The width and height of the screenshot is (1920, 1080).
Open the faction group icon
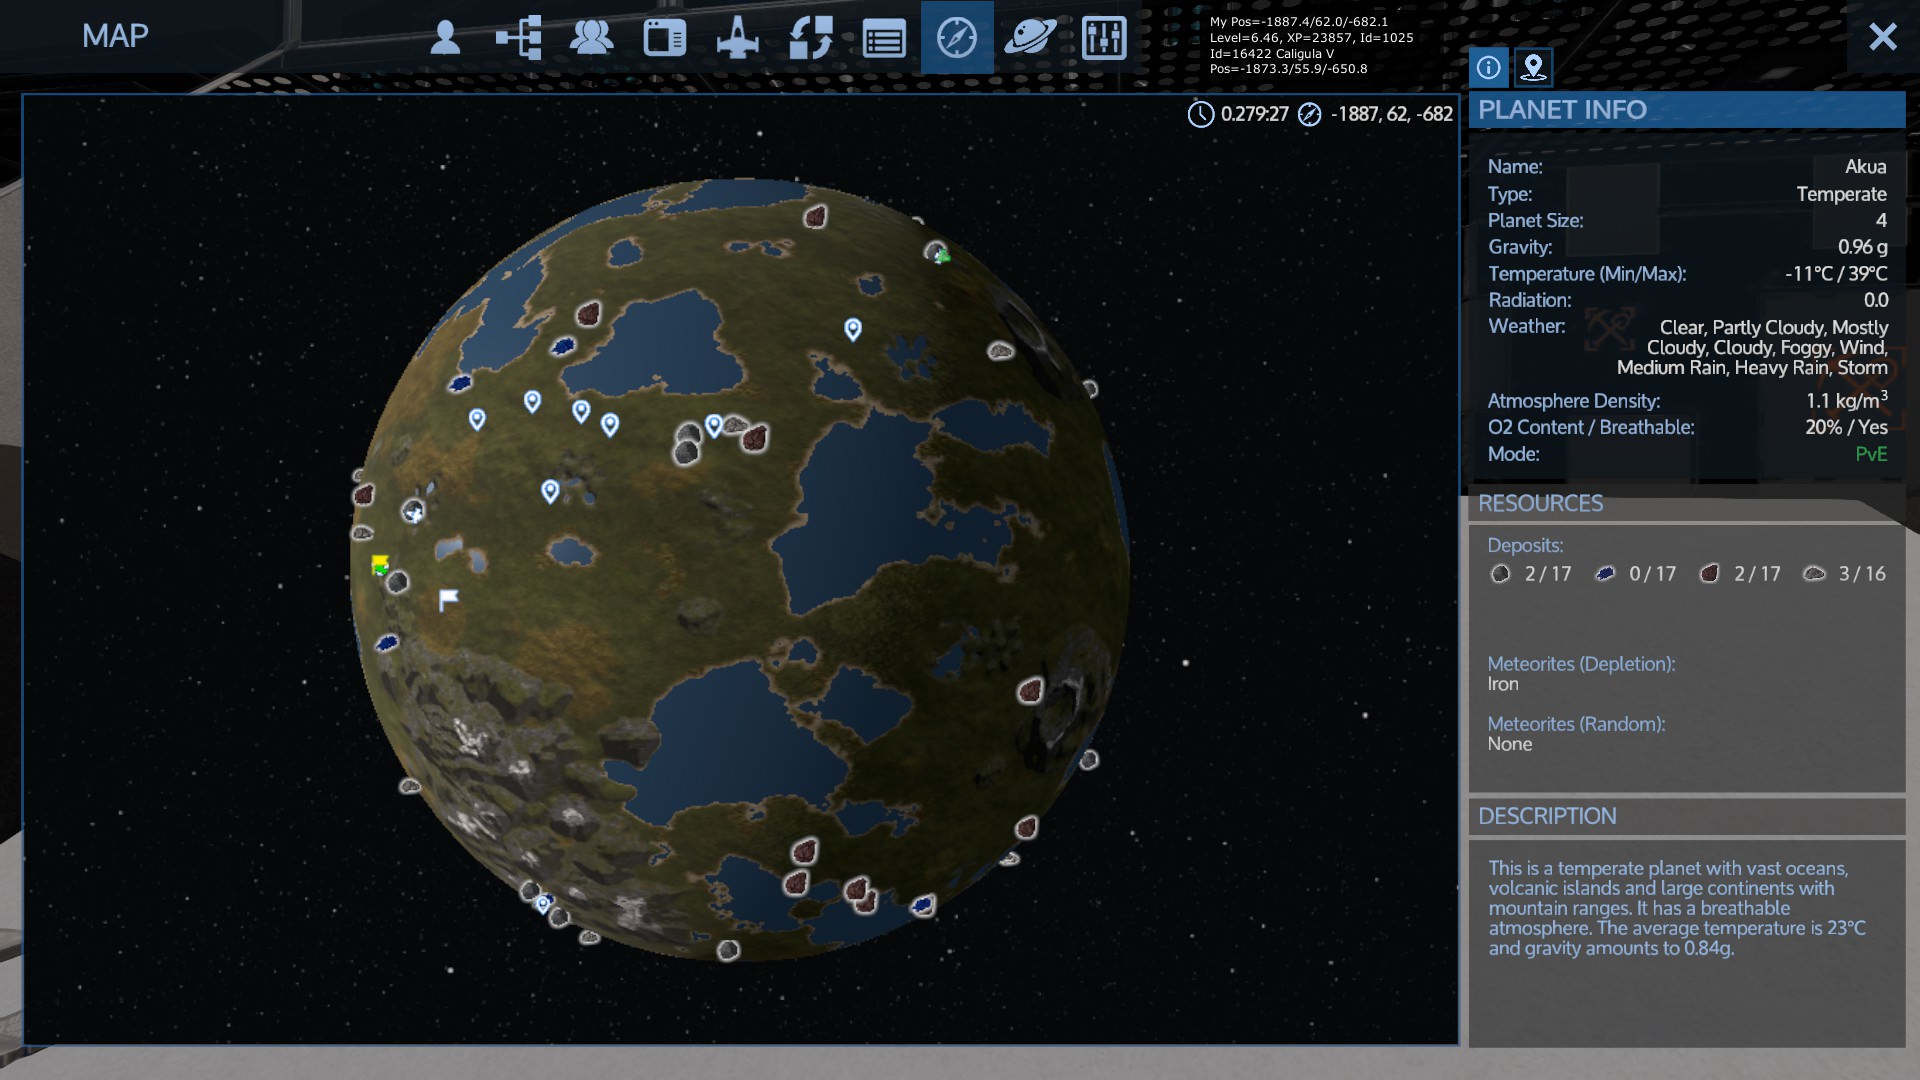pyautogui.click(x=591, y=38)
